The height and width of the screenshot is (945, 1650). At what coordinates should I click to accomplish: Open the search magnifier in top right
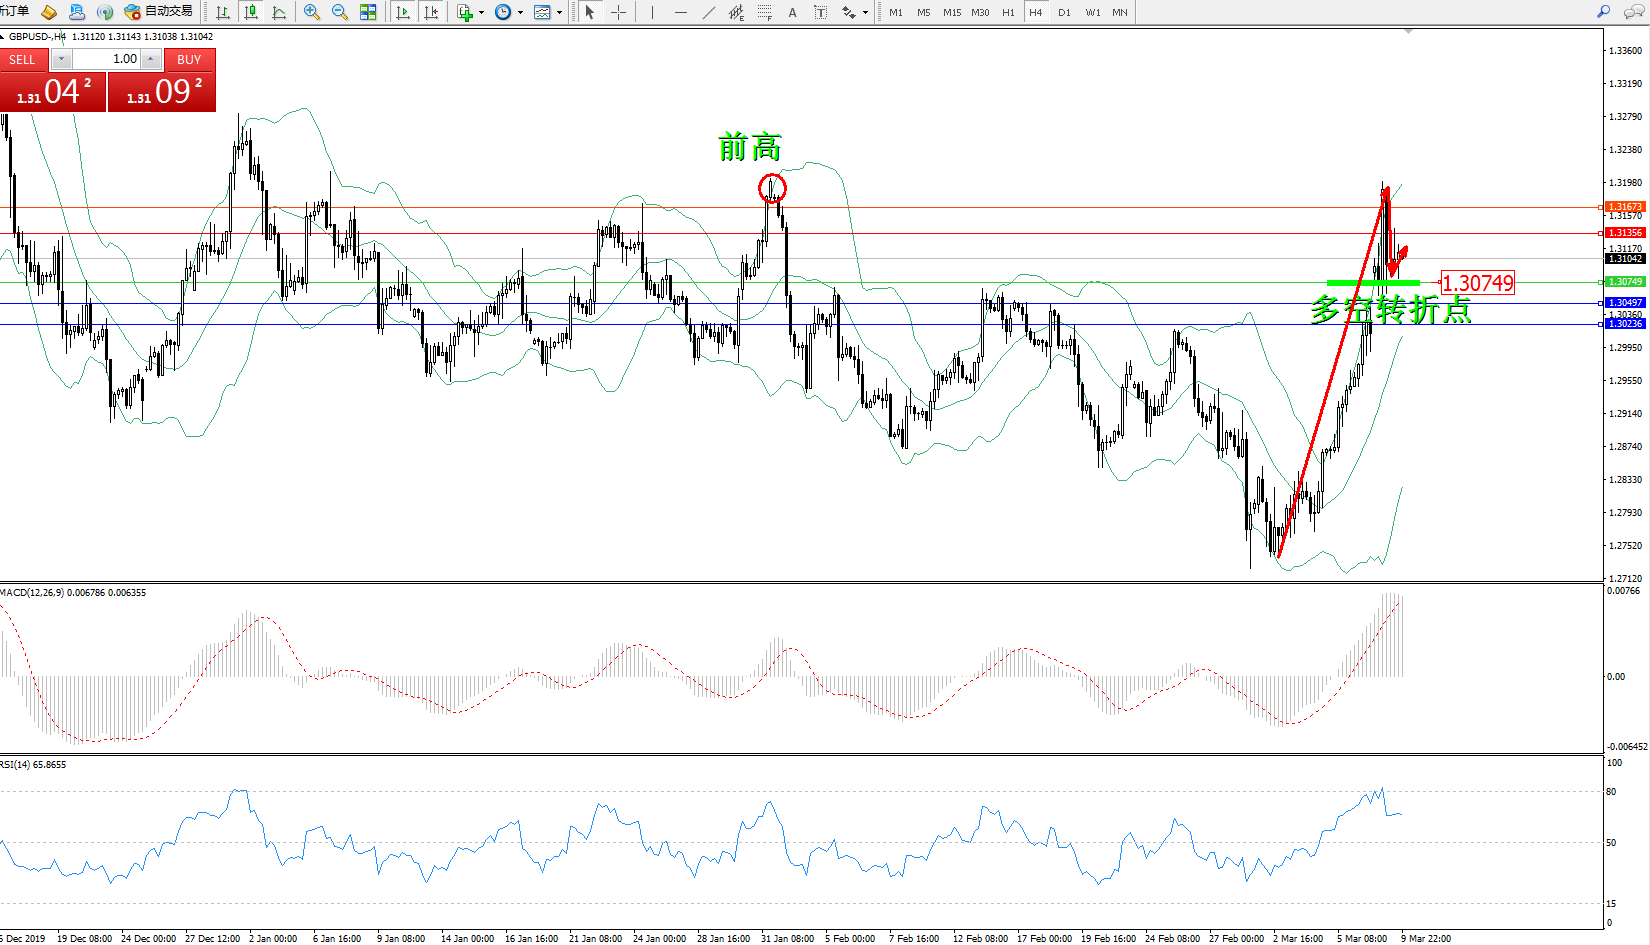1603,12
